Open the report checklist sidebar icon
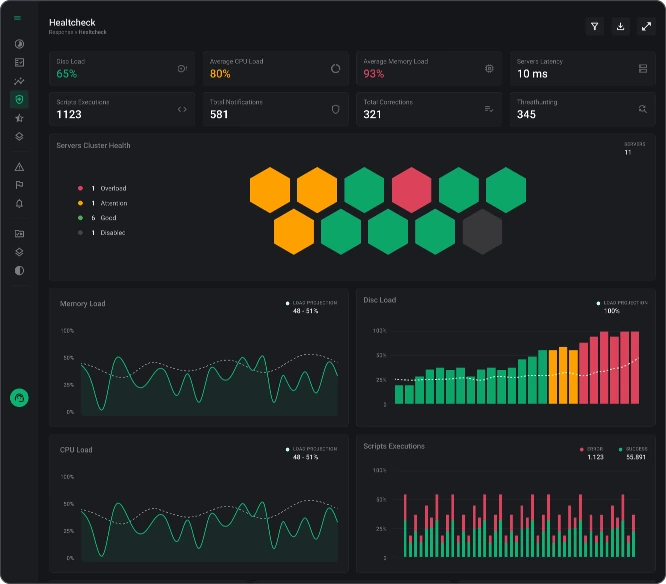 [x=19, y=62]
